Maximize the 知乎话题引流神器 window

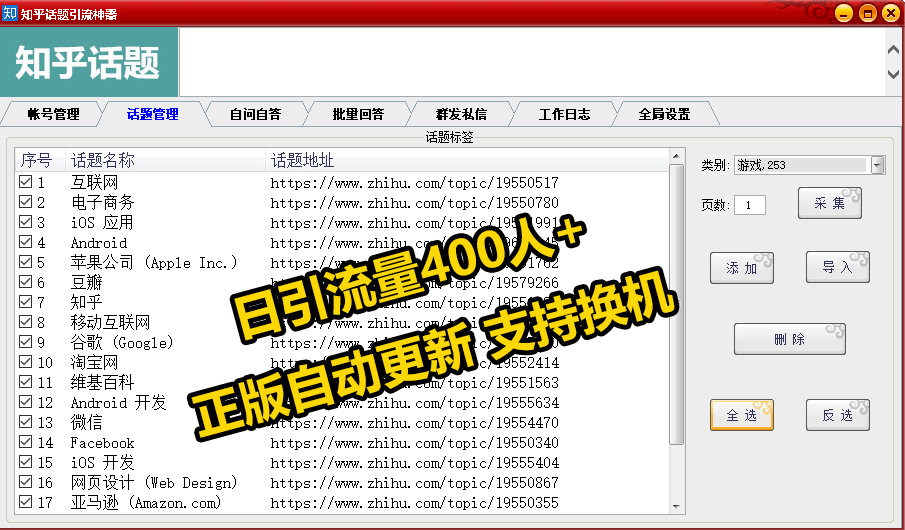click(x=867, y=13)
